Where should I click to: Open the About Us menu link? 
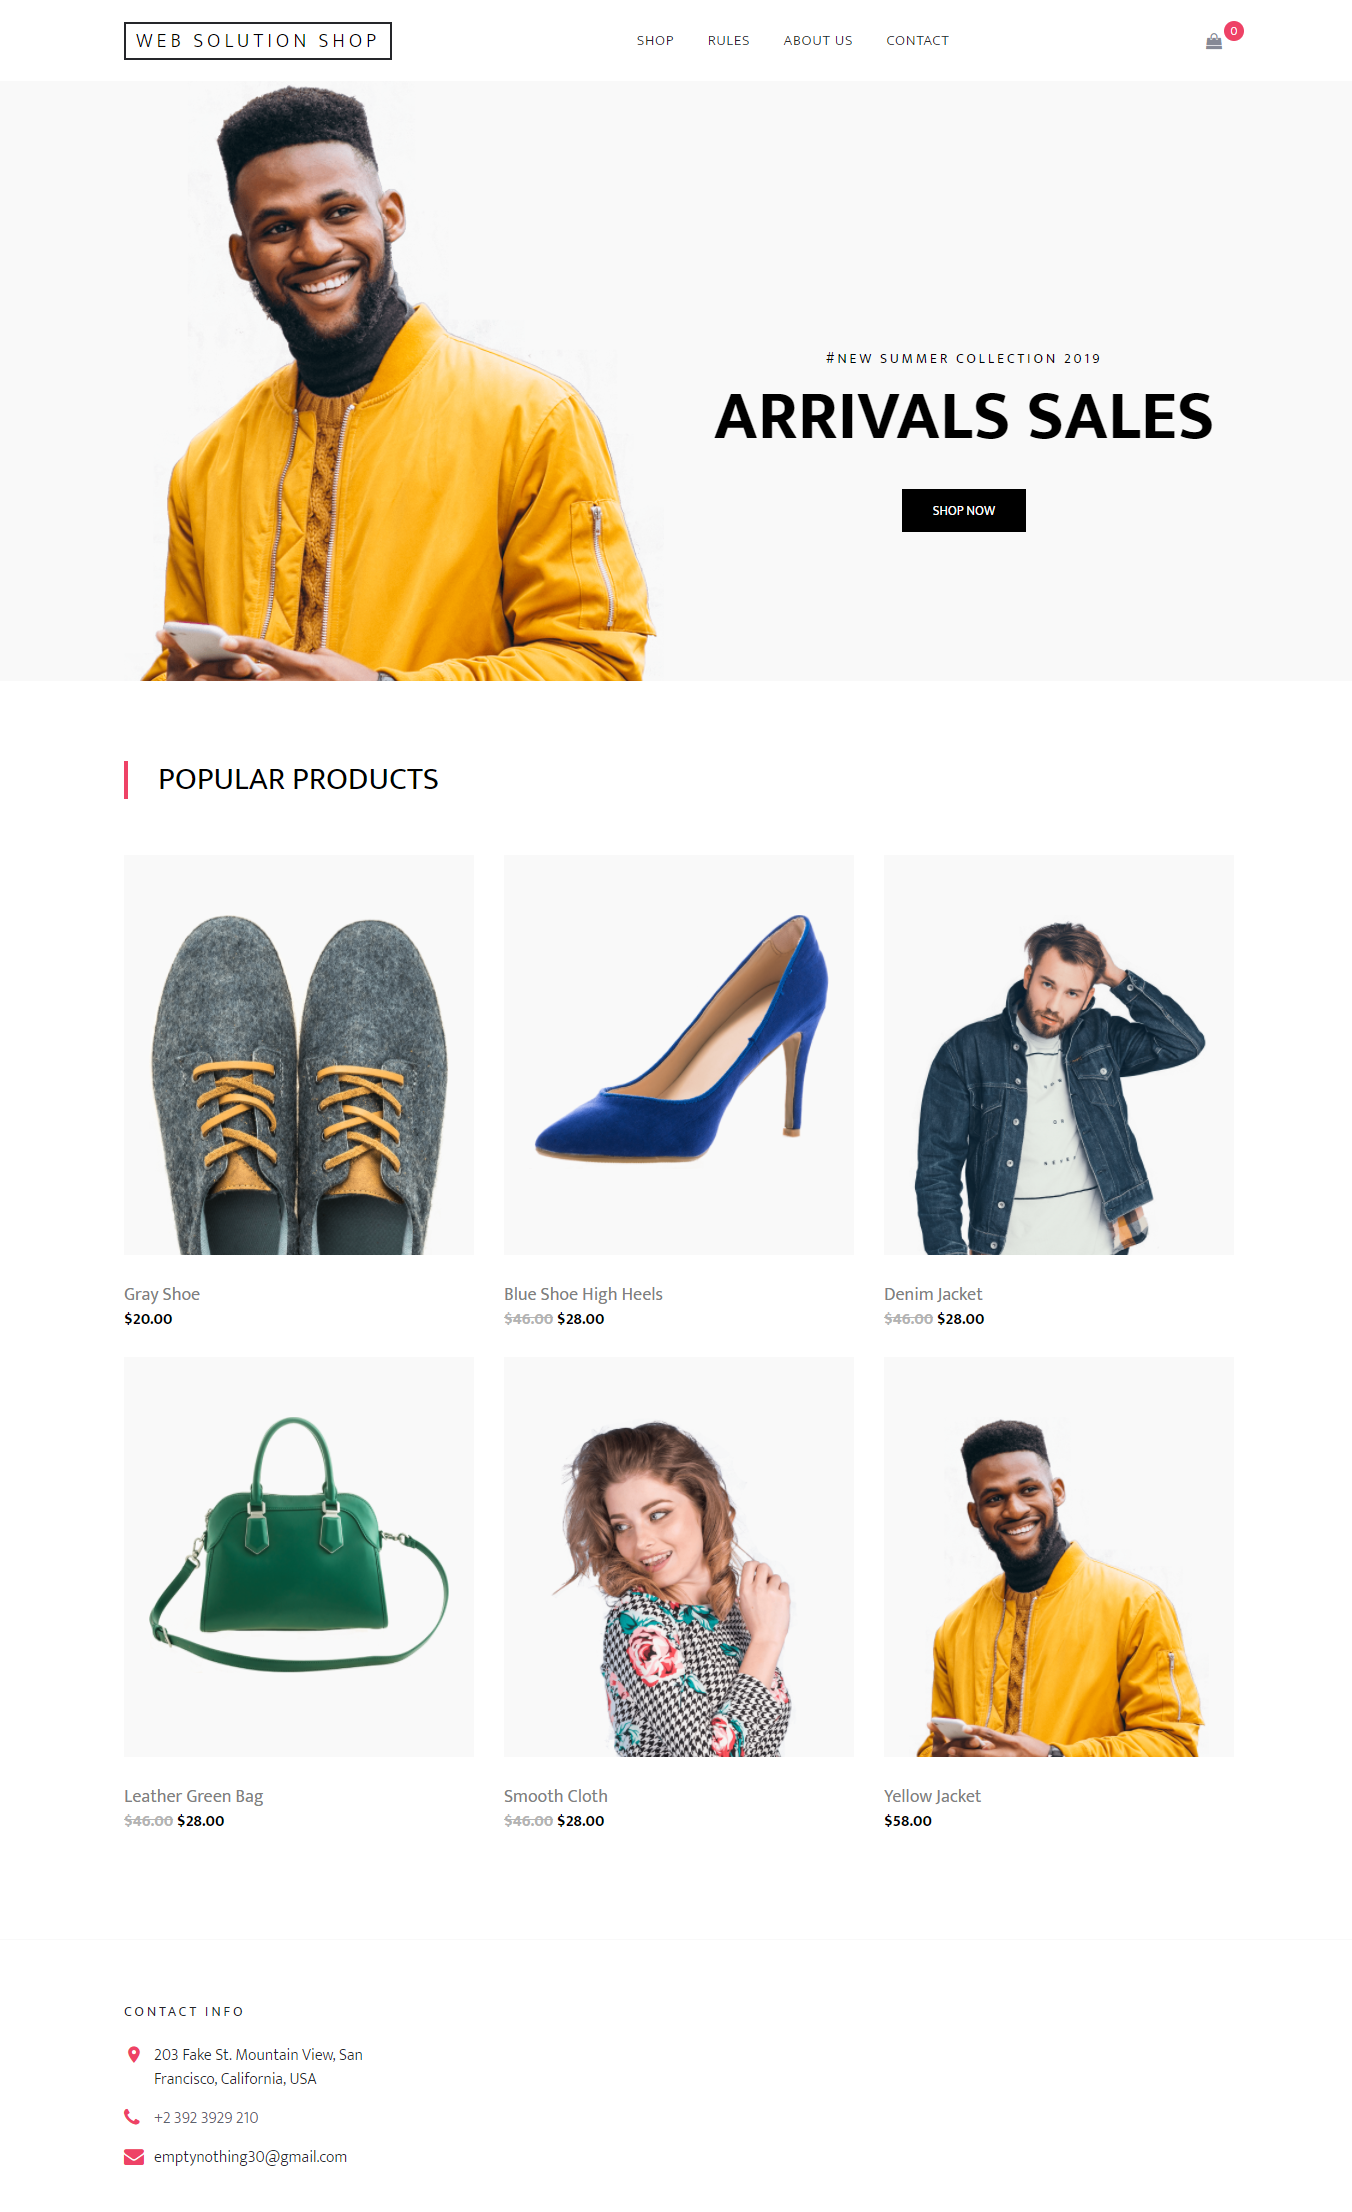(x=818, y=41)
